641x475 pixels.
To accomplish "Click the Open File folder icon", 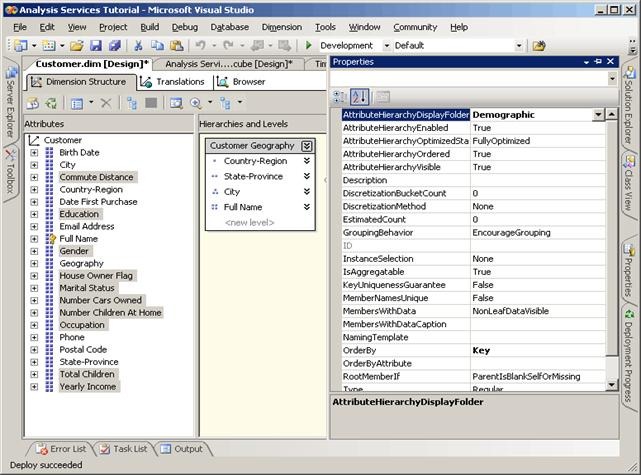I will 76,46.
